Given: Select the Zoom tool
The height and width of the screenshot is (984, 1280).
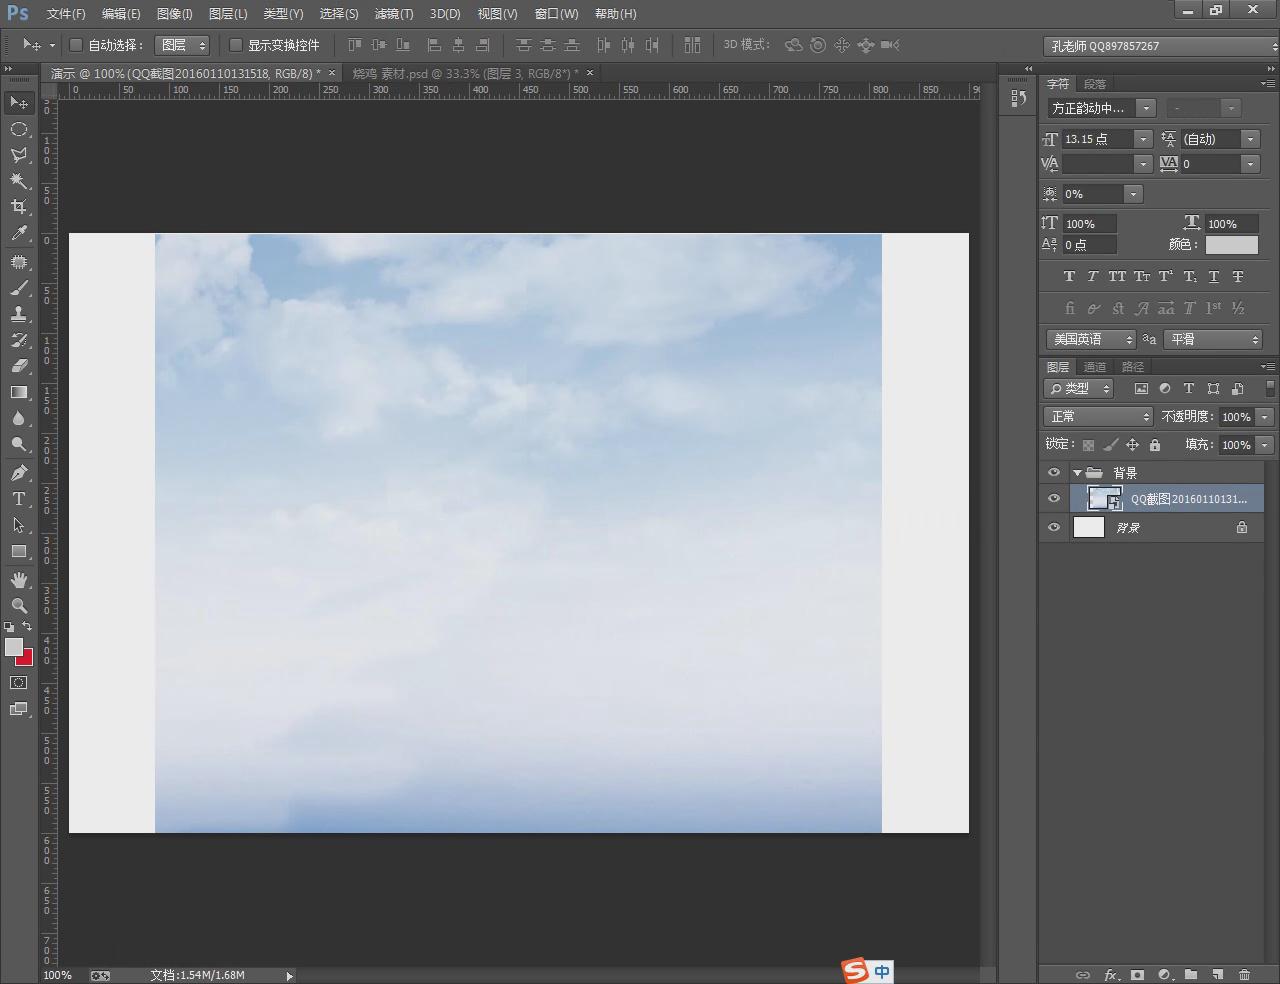Looking at the screenshot, I should coord(19,606).
